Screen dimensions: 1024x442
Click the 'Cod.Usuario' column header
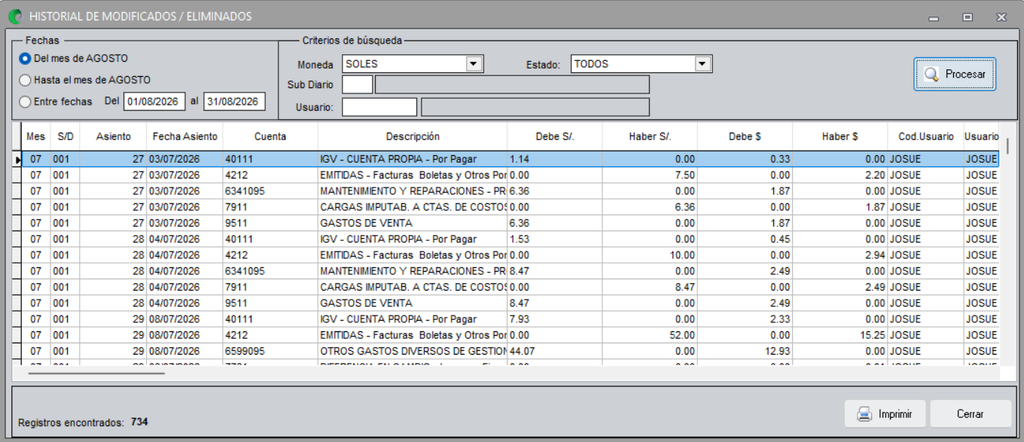pyautogui.click(x=926, y=136)
